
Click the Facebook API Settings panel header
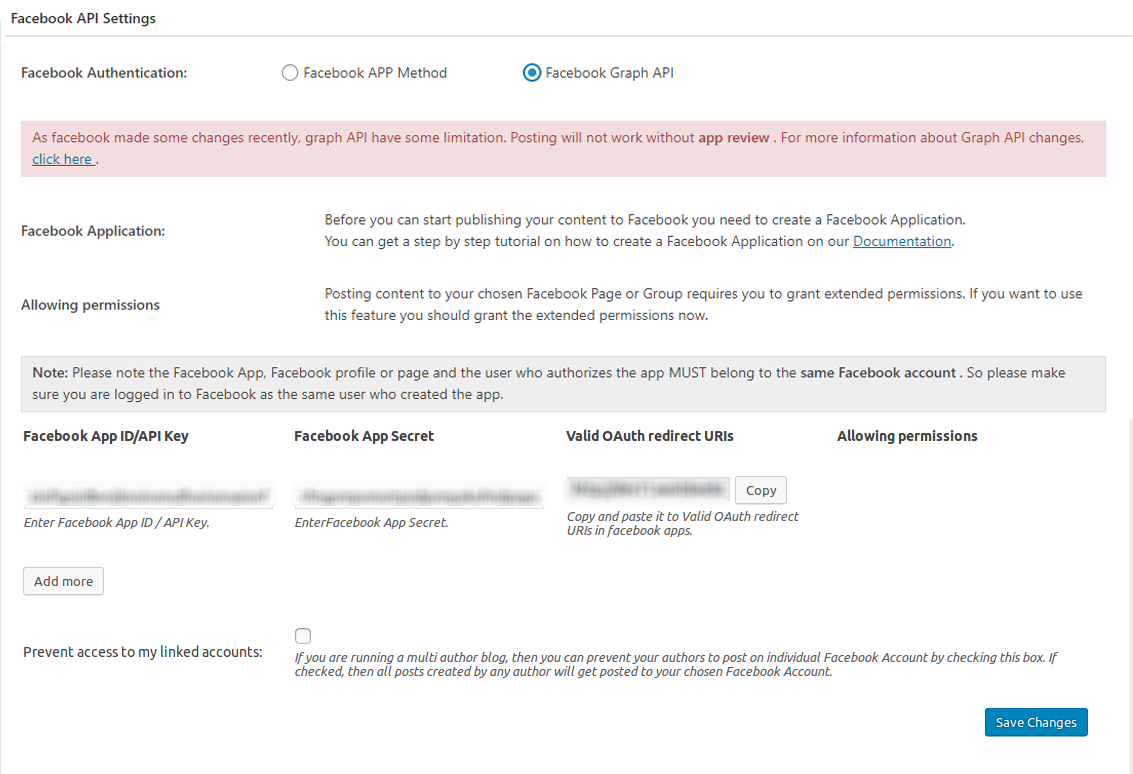coord(83,19)
